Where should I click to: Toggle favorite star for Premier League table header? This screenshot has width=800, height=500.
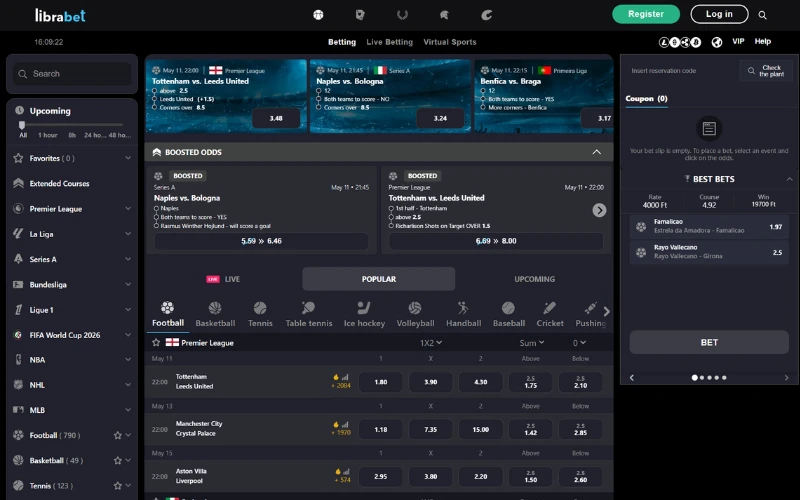pos(156,342)
